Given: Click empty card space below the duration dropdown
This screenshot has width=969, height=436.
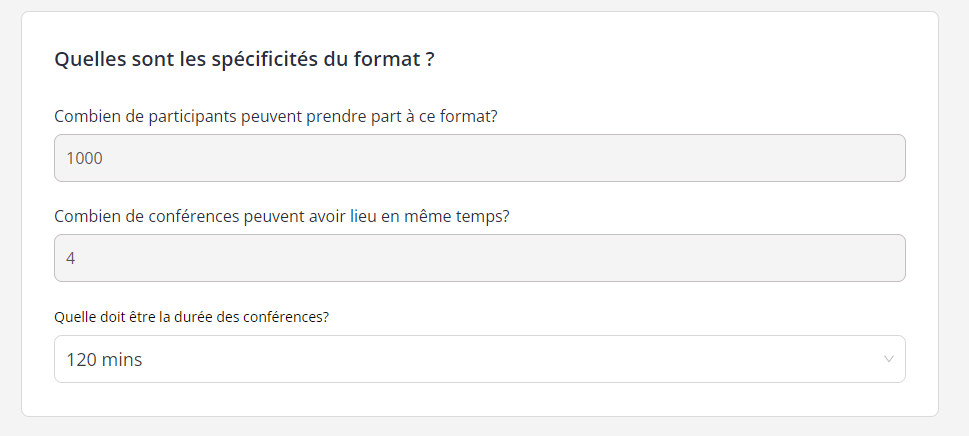Looking at the screenshot, I should [480, 400].
